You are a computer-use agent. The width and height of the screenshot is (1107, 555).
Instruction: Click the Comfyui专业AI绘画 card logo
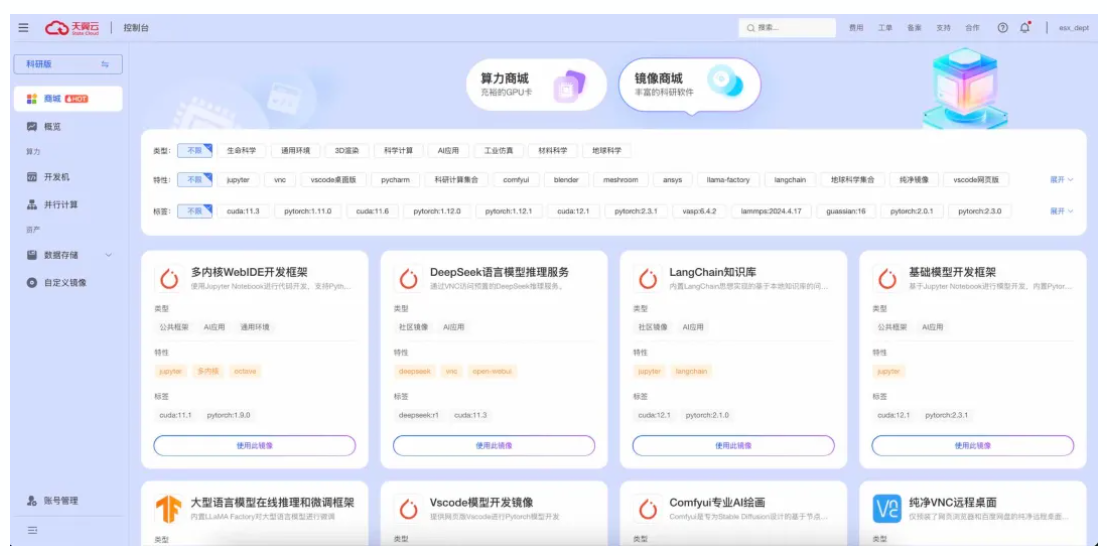tap(647, 509)
